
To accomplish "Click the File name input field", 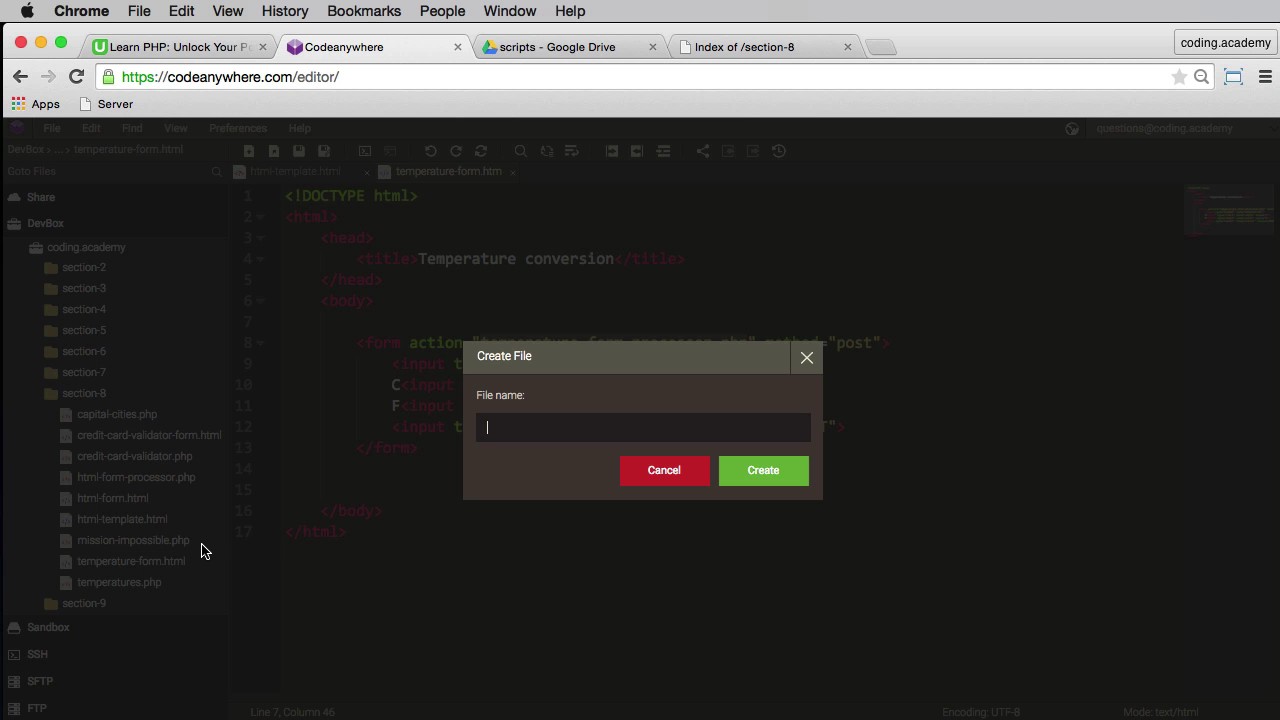I will [x=643, y=427].
